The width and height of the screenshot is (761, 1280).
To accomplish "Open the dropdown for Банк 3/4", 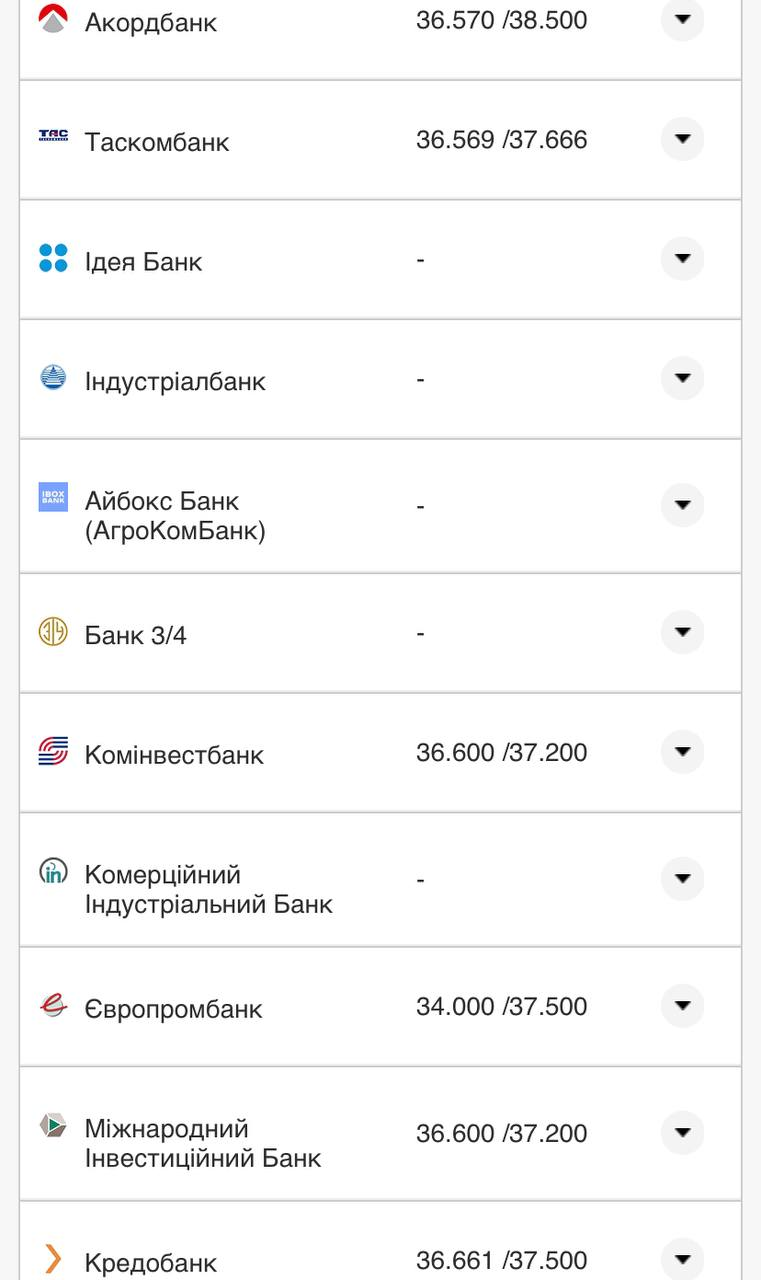I will tap(681, 632).
